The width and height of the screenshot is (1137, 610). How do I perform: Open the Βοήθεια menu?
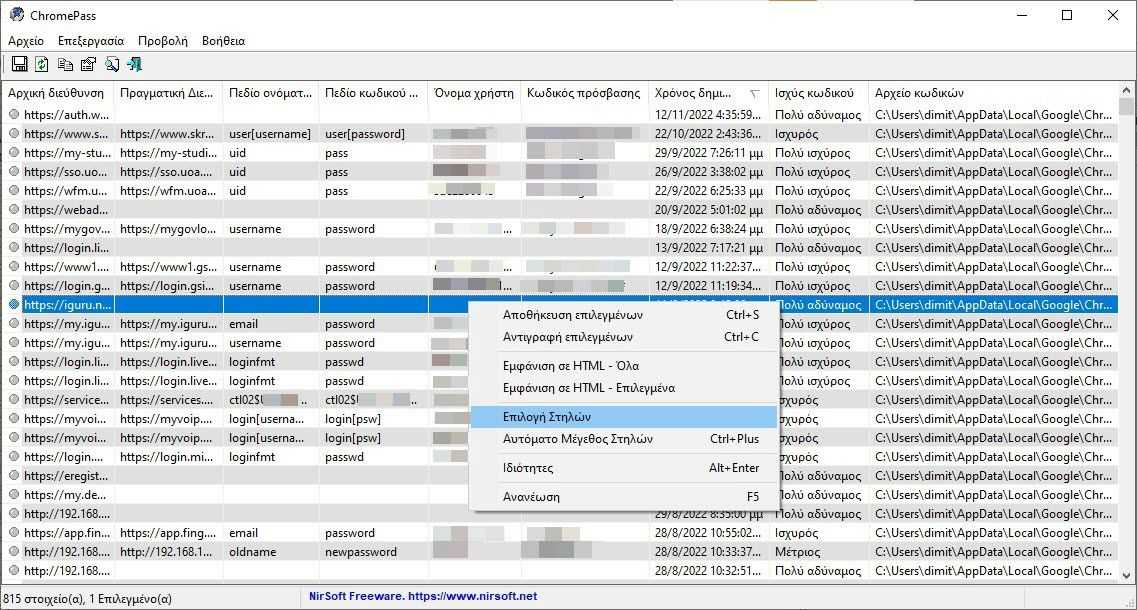coord(223,41)
